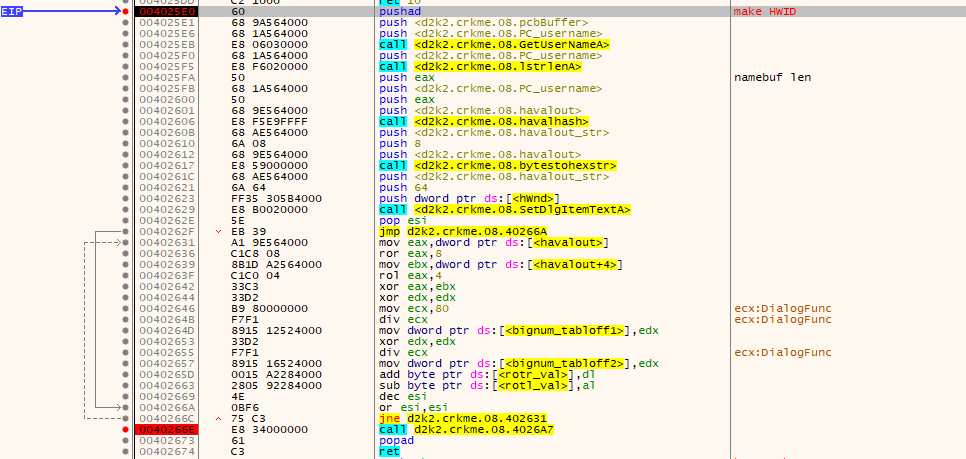
Task: Select the 'or esi,esi' instruction
Action: click(414, 407)
